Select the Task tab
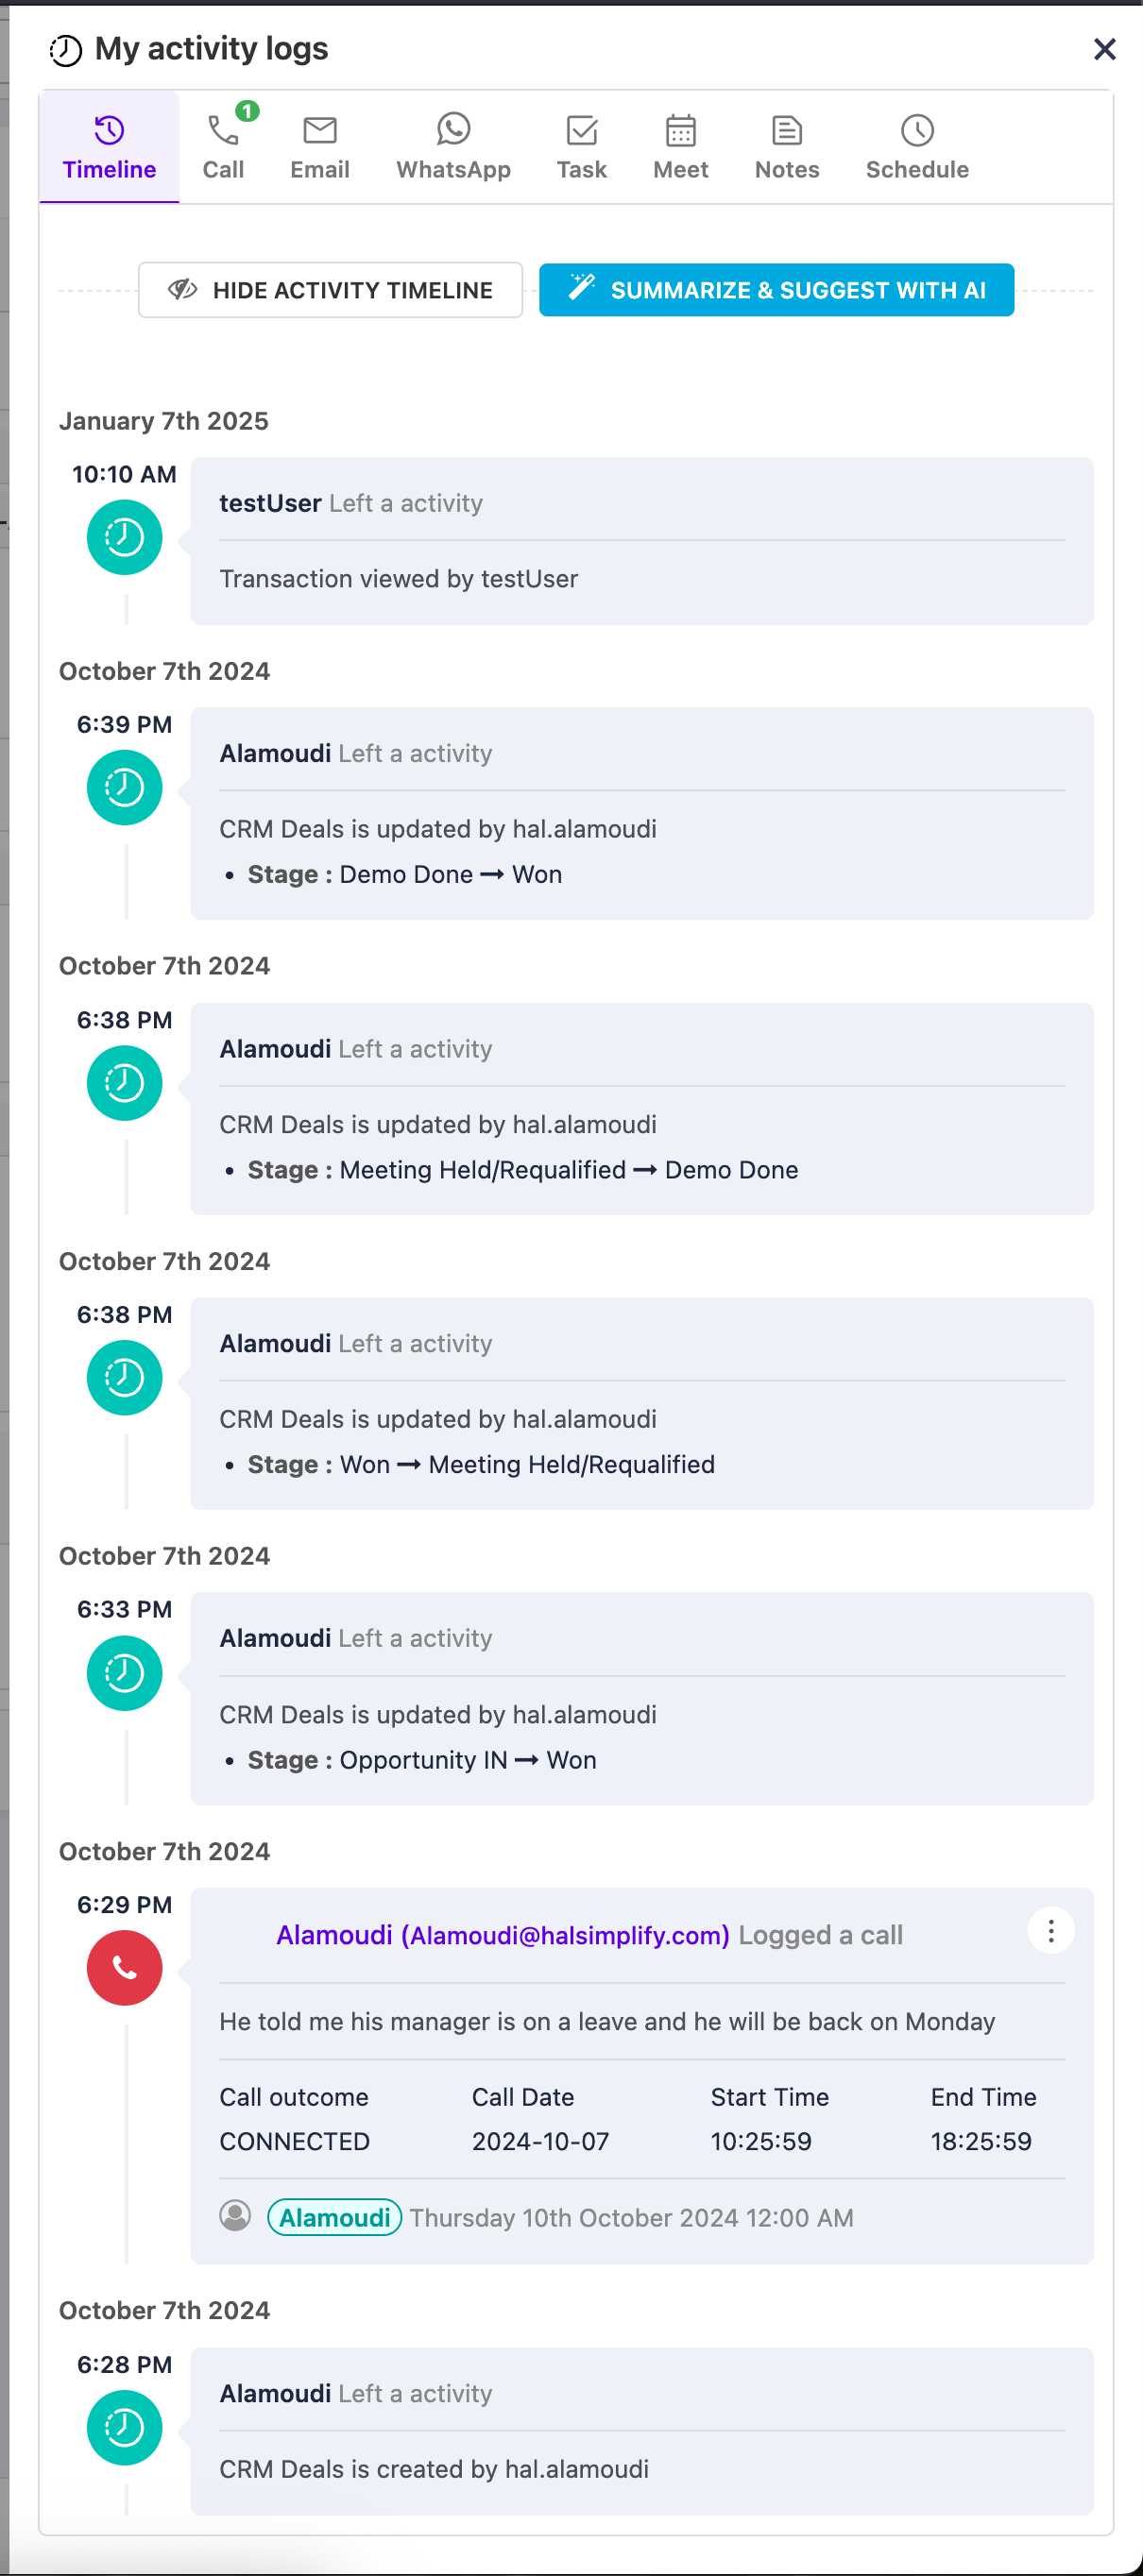 point(581,147)
